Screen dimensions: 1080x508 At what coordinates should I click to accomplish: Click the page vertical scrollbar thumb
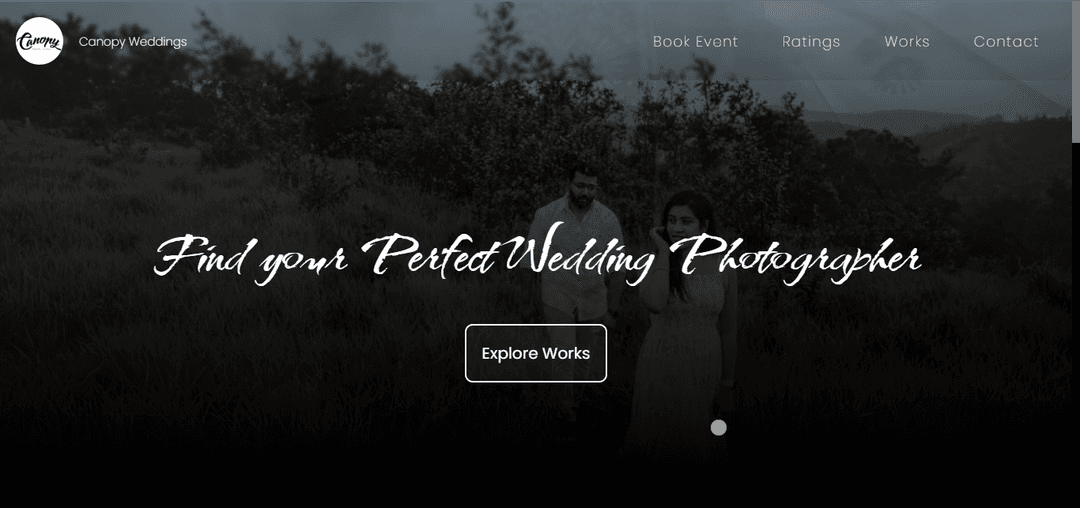click(1076, 72)
